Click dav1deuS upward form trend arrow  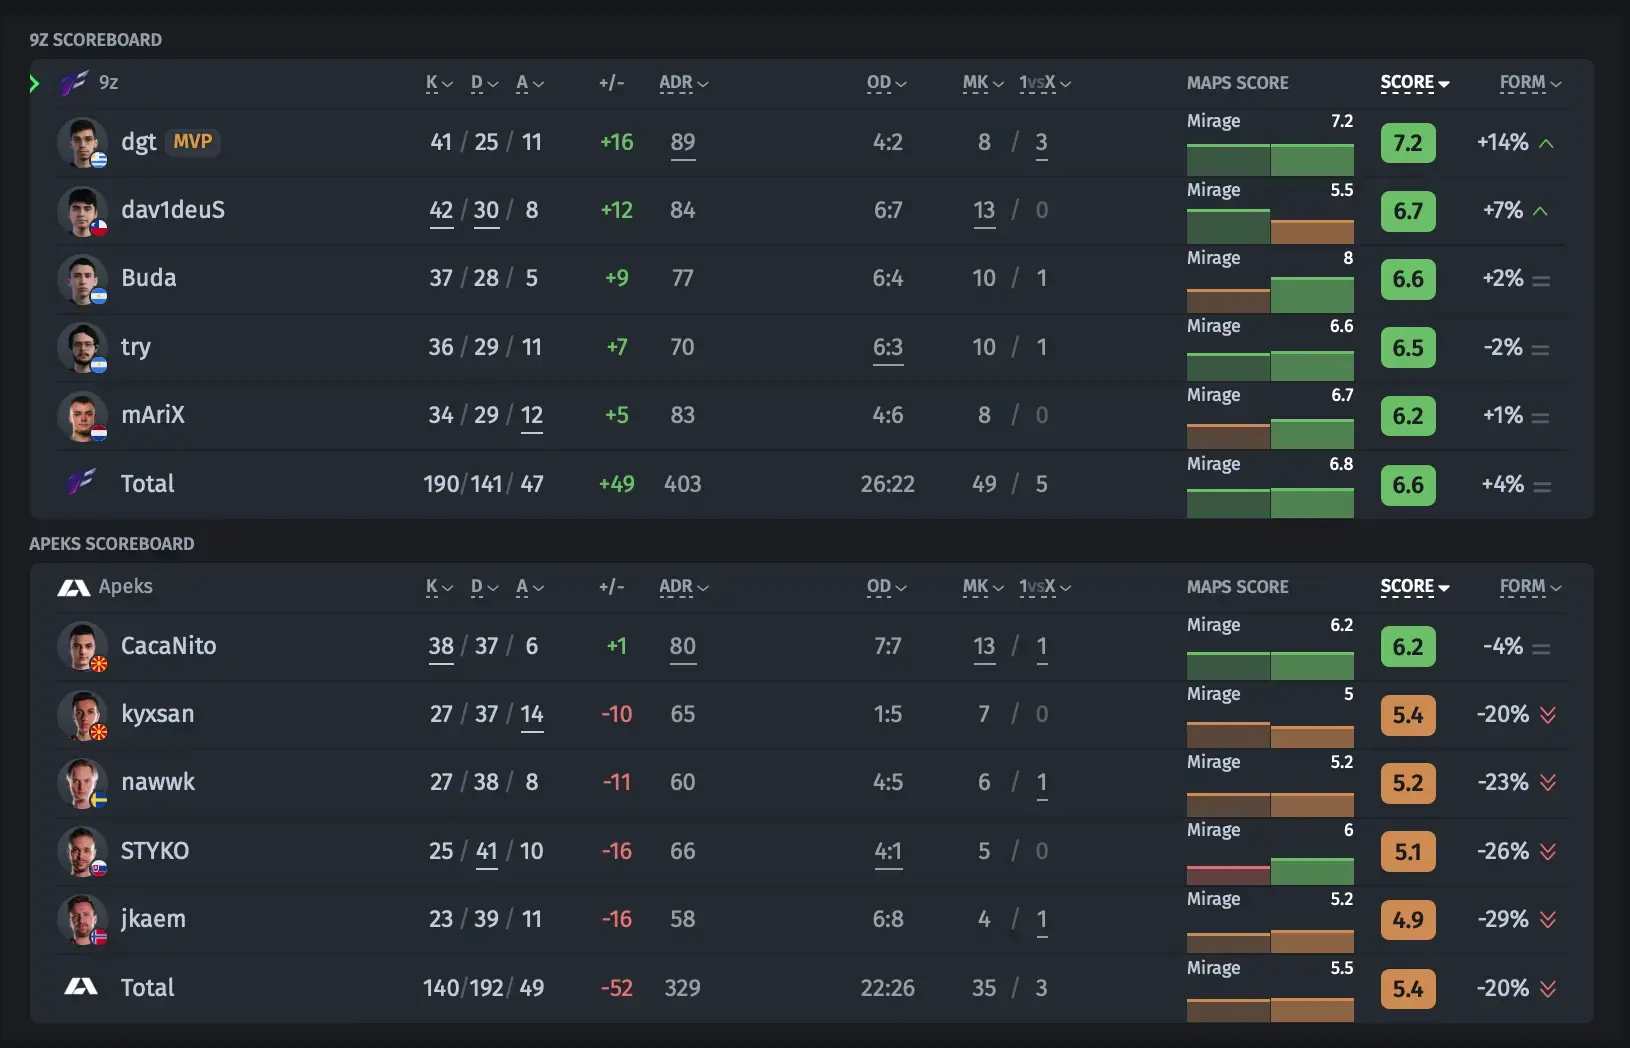click(1541, 211)
